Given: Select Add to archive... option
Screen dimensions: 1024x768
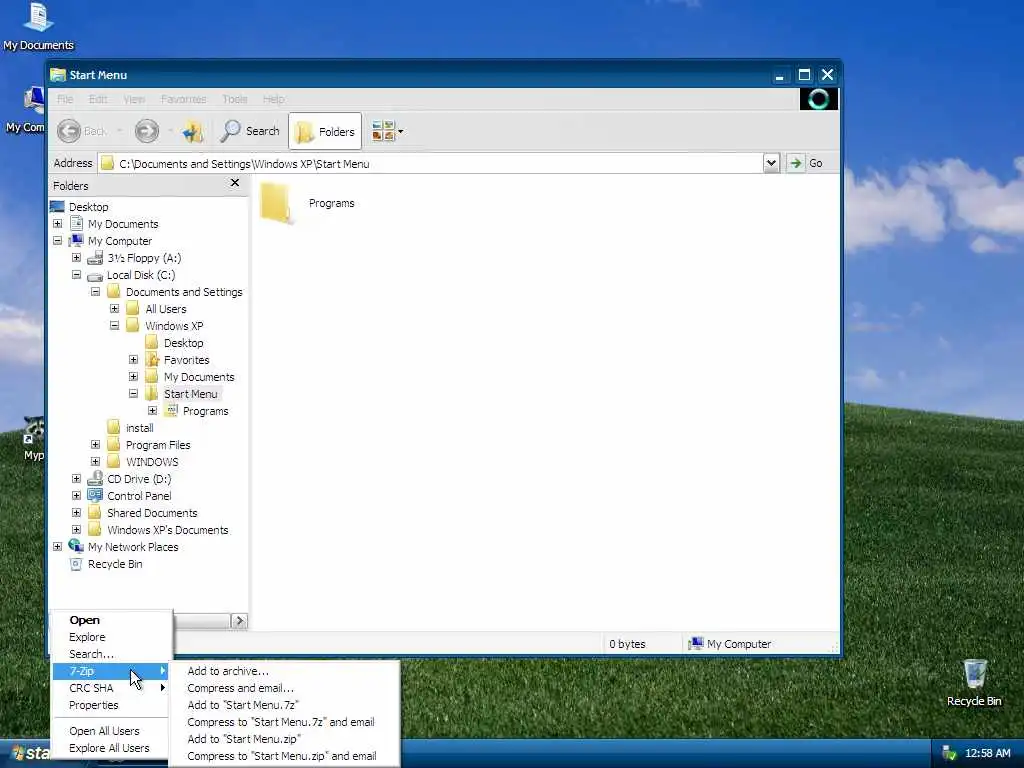Looking at the screenshot, I should [283, 671].
